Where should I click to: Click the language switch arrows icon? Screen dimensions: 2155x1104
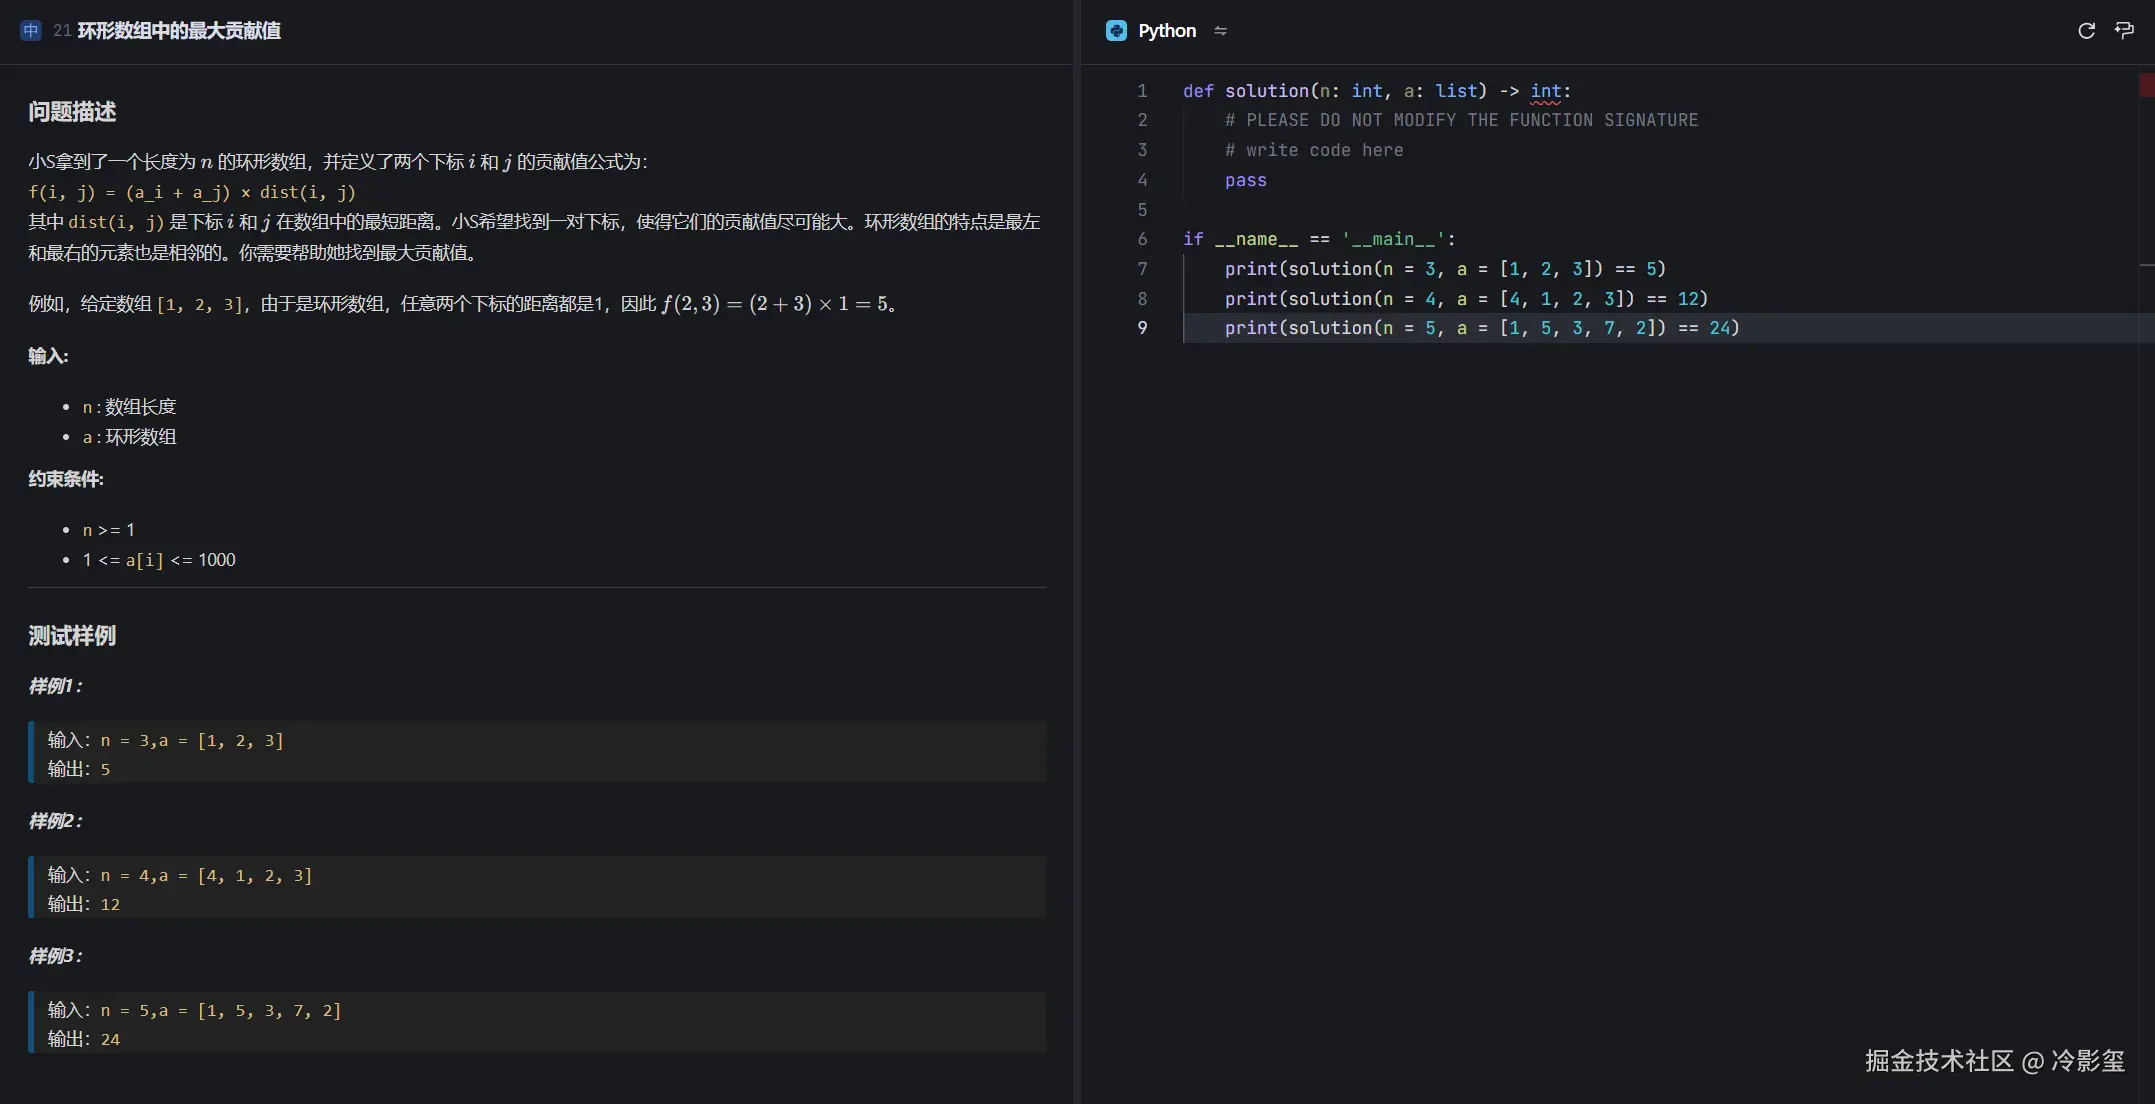(x=1220, y=31)
